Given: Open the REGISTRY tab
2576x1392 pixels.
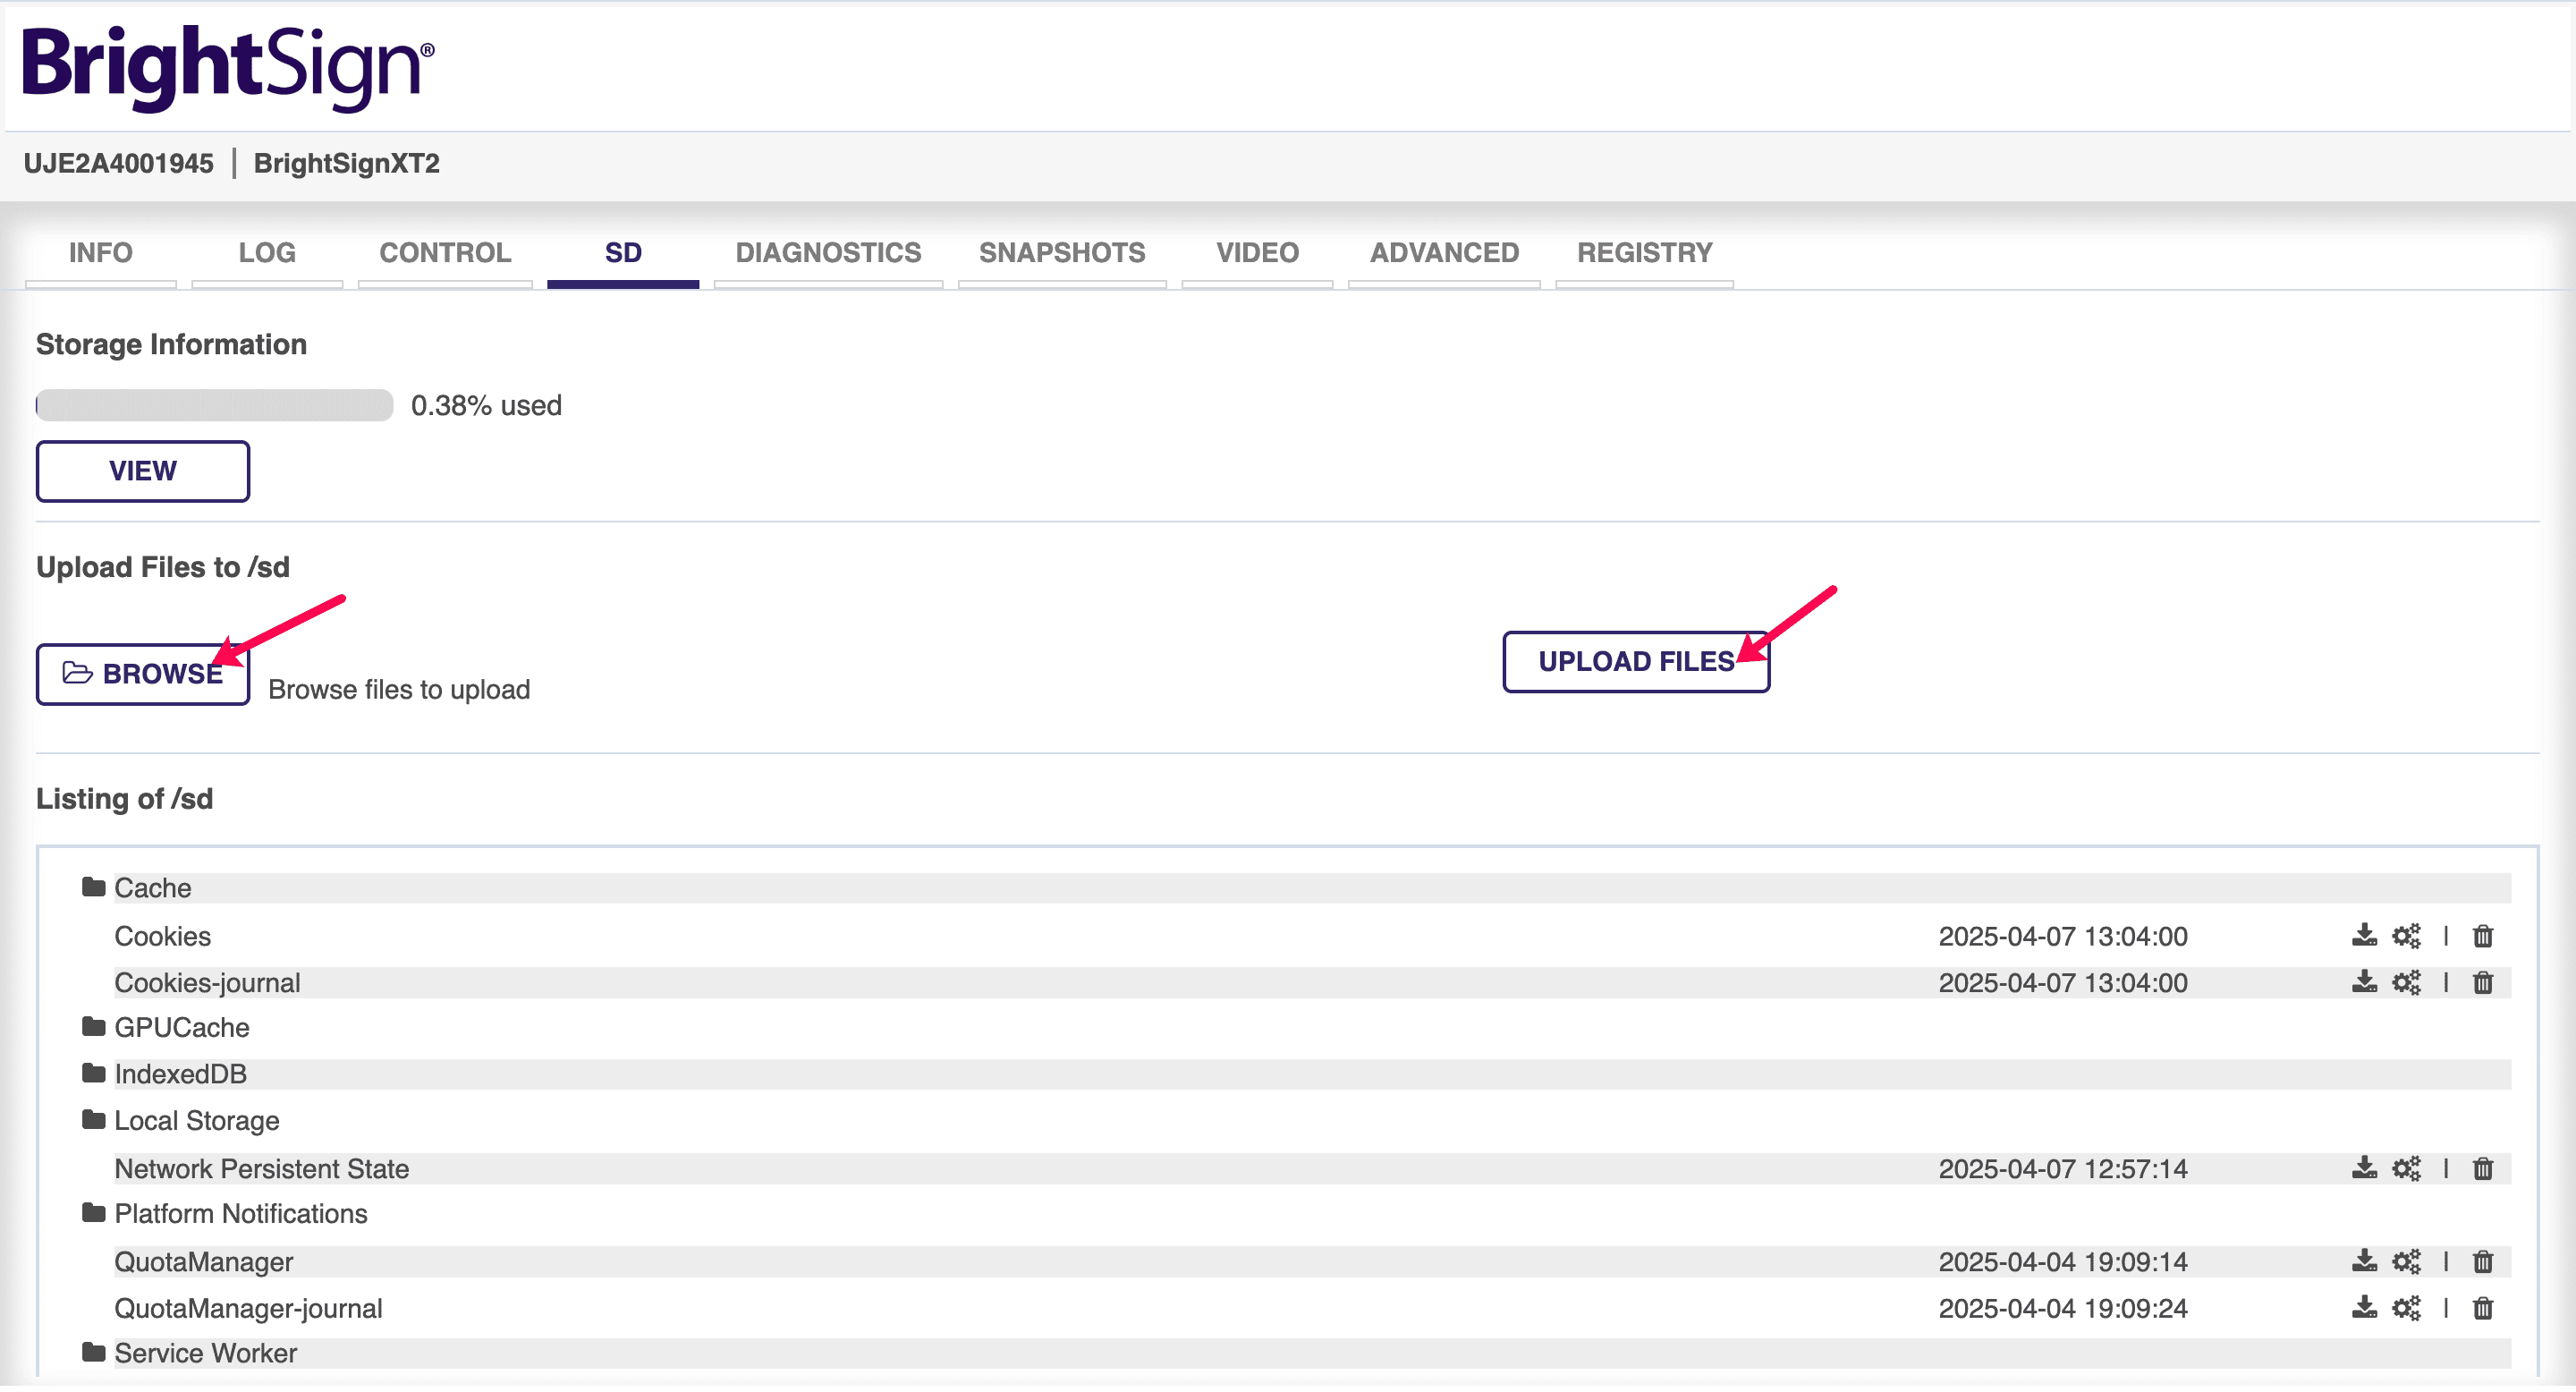Looking at the screenshot, I should 1643,253.
